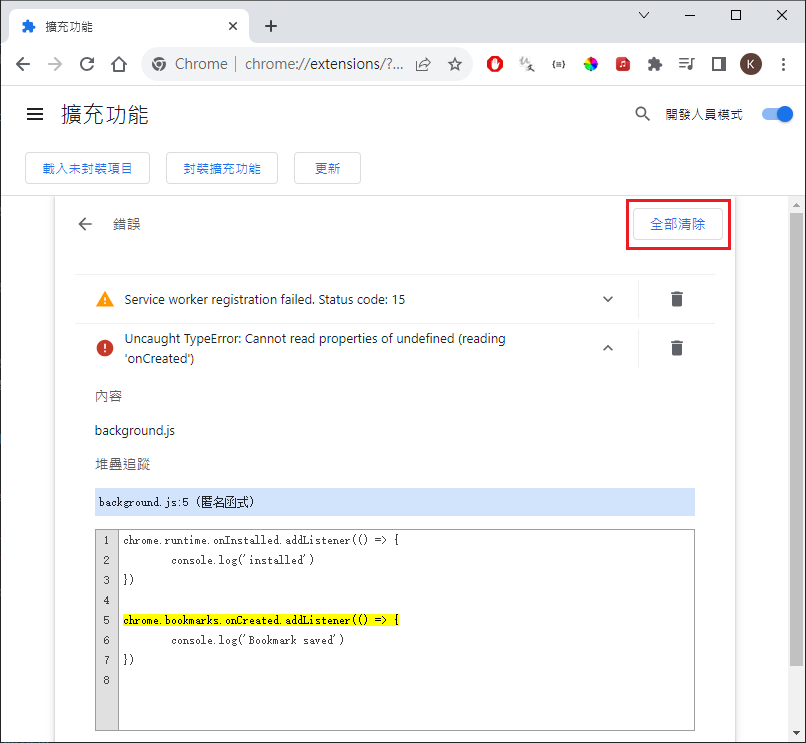Expand the Service worker registration failed entry
This screenshot has width=806, height=743.
pos(607,299)
